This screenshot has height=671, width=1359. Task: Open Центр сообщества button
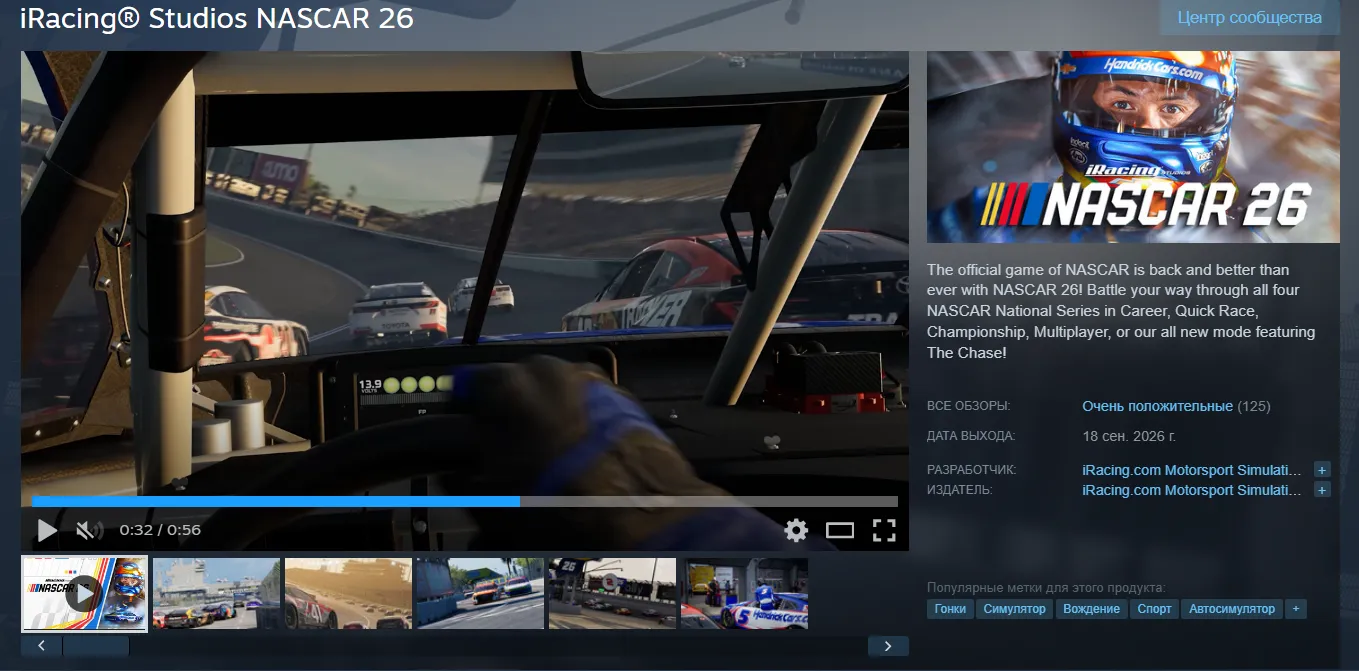[1250, 18]
